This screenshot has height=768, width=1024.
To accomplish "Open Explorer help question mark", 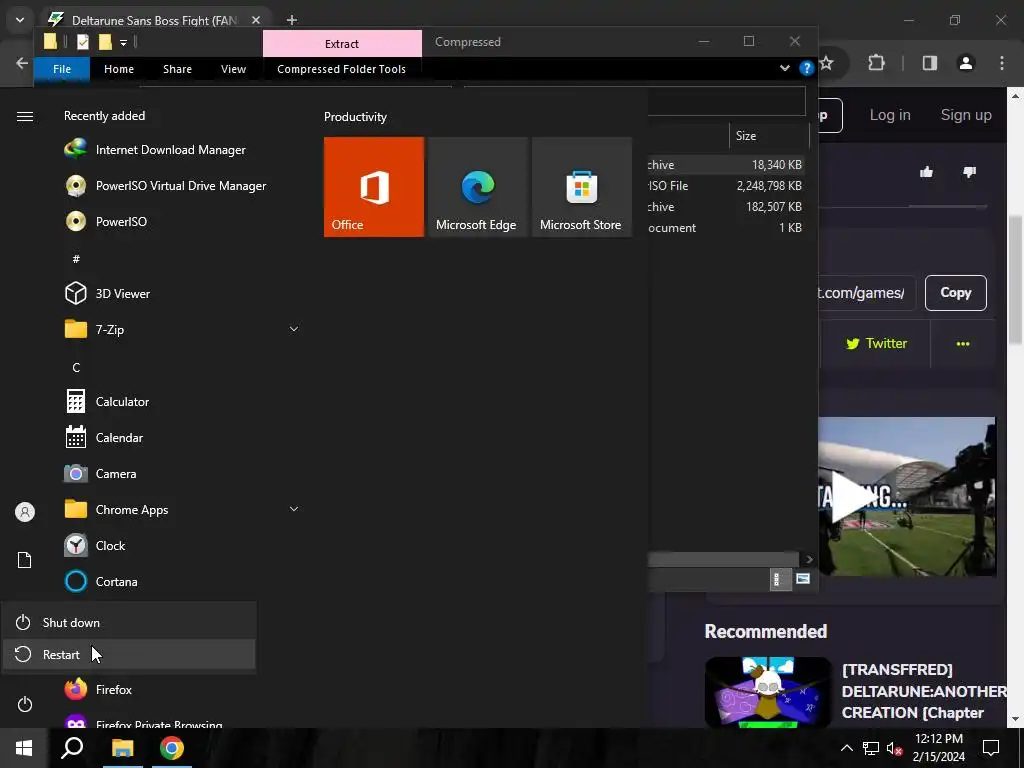I will coord(807,68).
